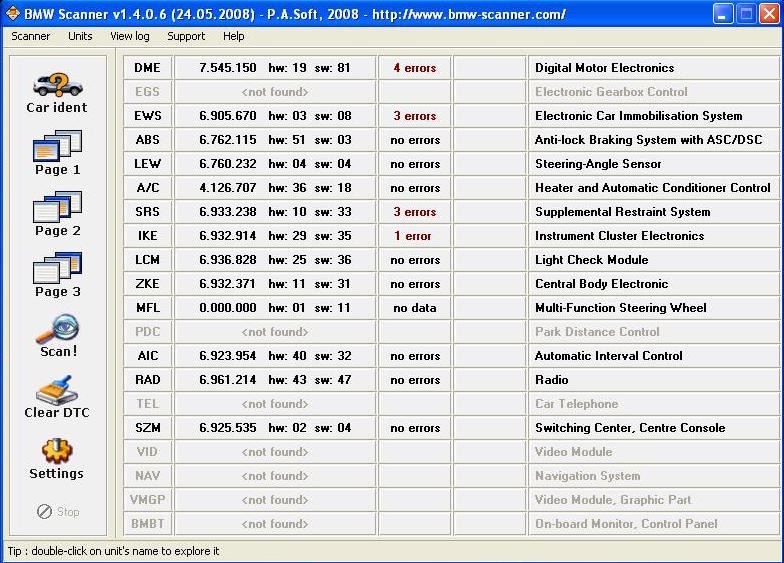Select the LCM unit name
This screenshot has height=563, width=784.
(148, 260)
